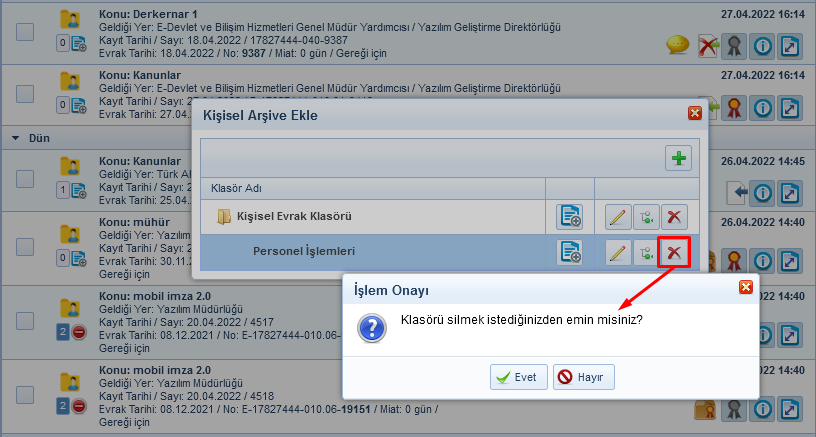The width and height of the screenshot is (816, 437).
Task: Click the document arrow icon on Kanunlar 26.04.2022
Action: (737, 193)
